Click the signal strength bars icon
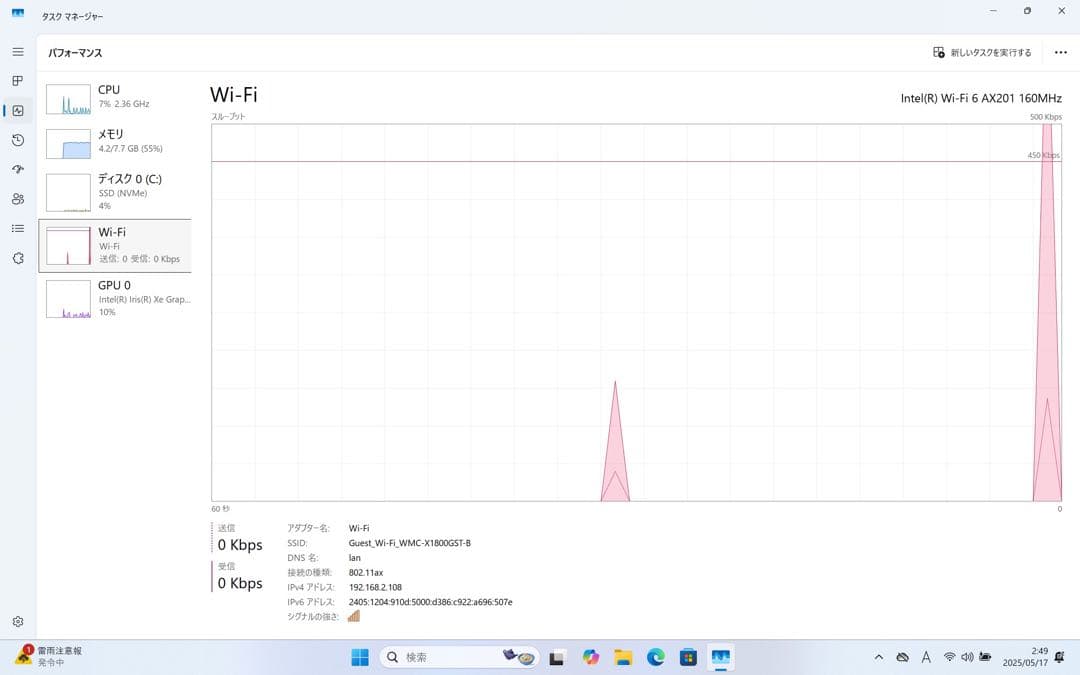This screenshot has width=1080, height=675. tap(354, 616)
